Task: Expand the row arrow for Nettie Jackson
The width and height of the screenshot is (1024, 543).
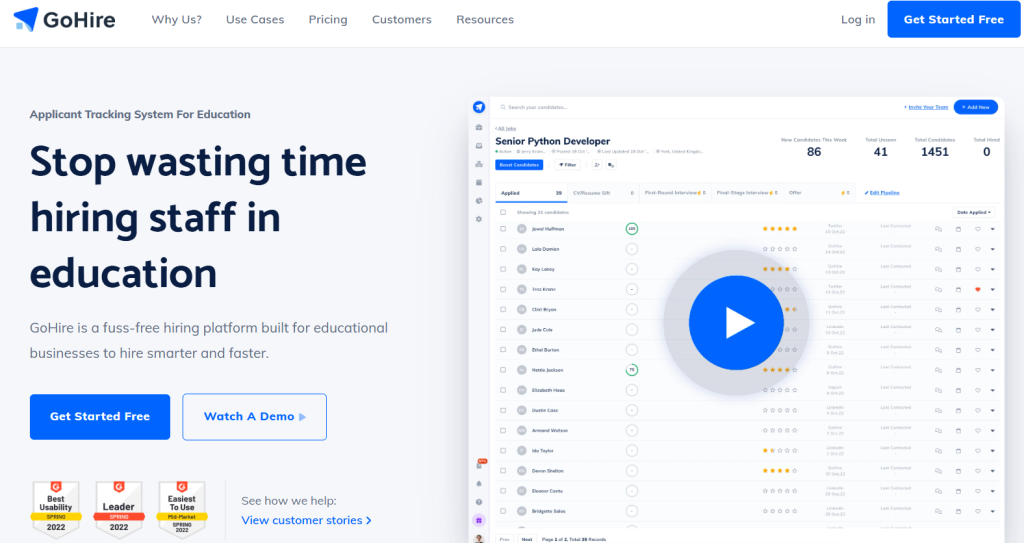Action: tap(993, 370)
